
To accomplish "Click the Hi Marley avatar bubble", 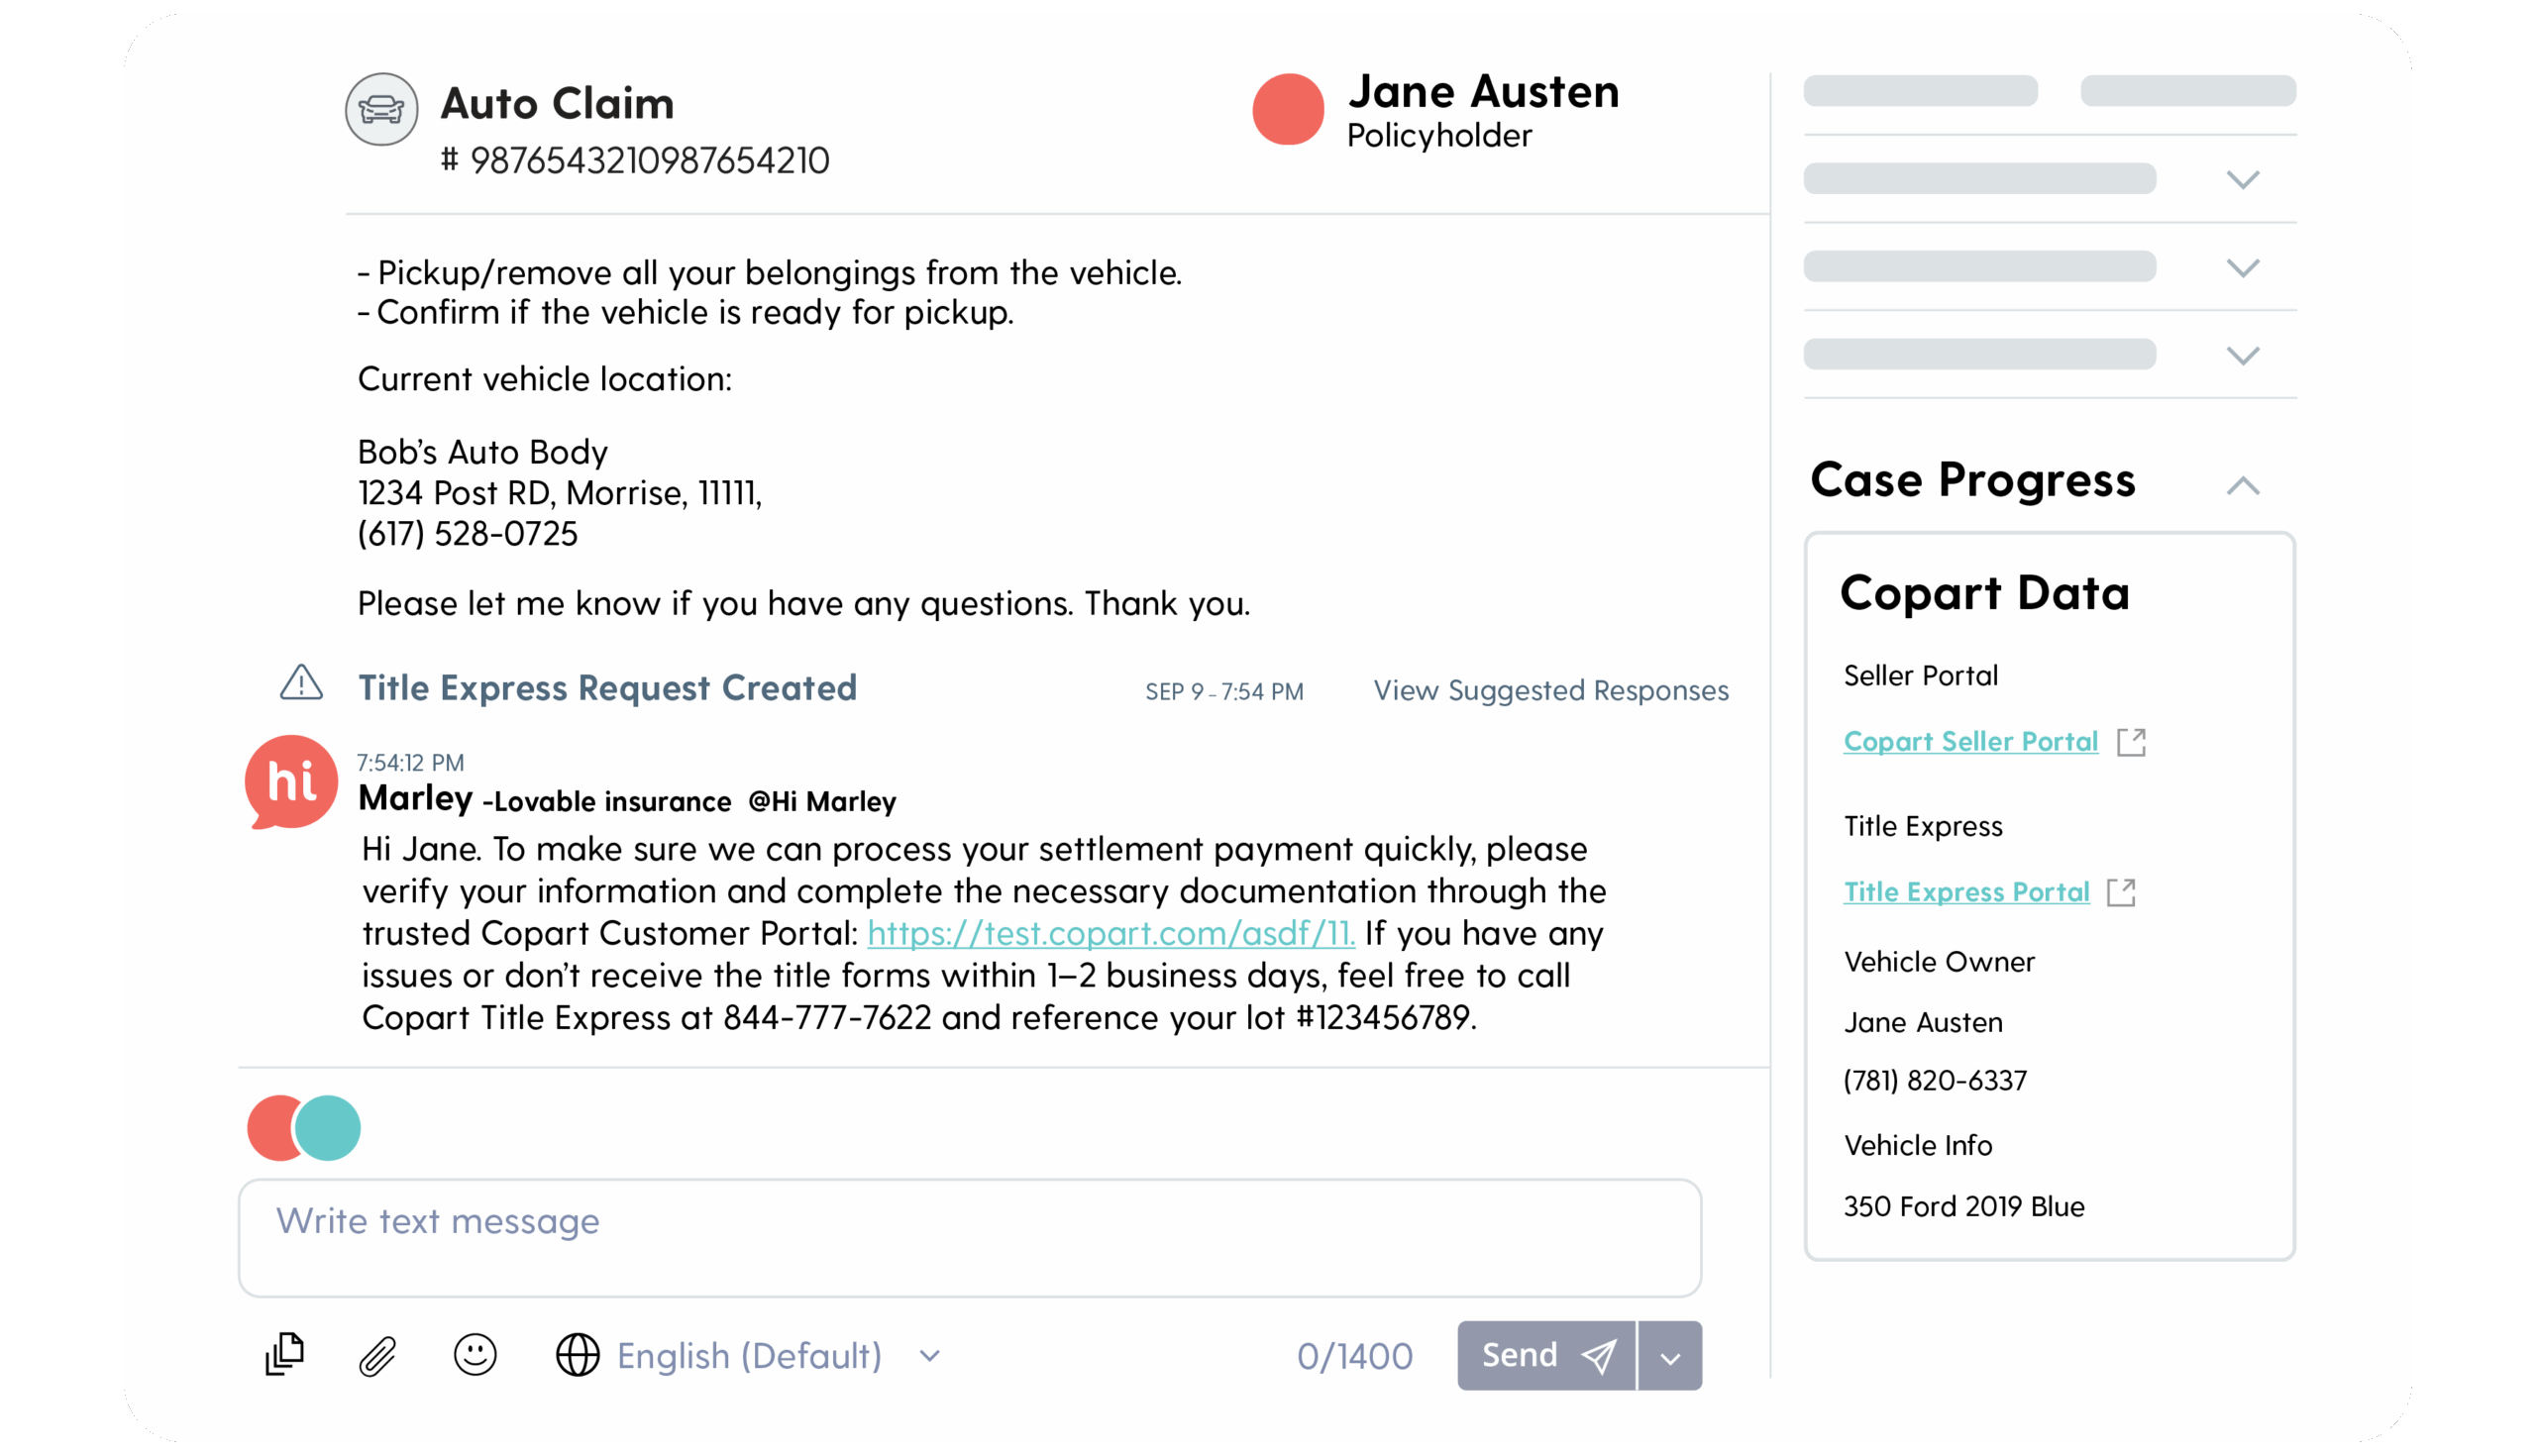I will [x=291, y=782].
